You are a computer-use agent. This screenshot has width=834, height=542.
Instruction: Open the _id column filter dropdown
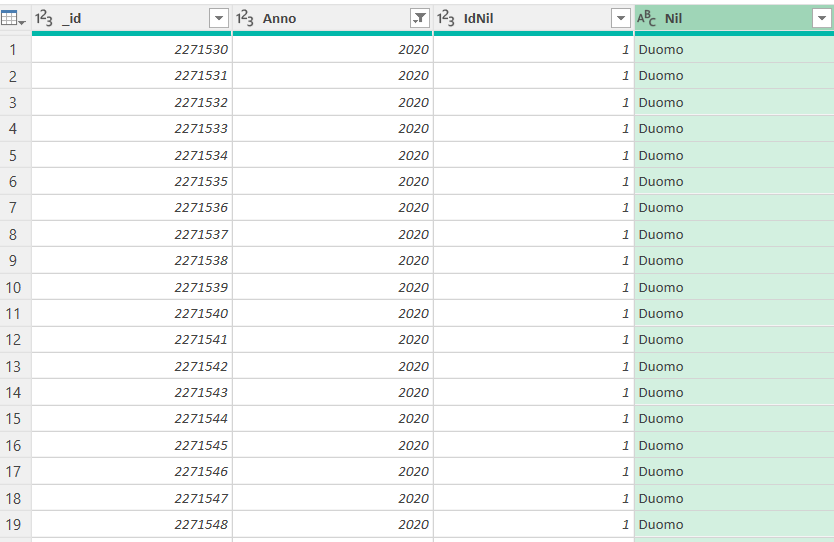tap(219, 18)
